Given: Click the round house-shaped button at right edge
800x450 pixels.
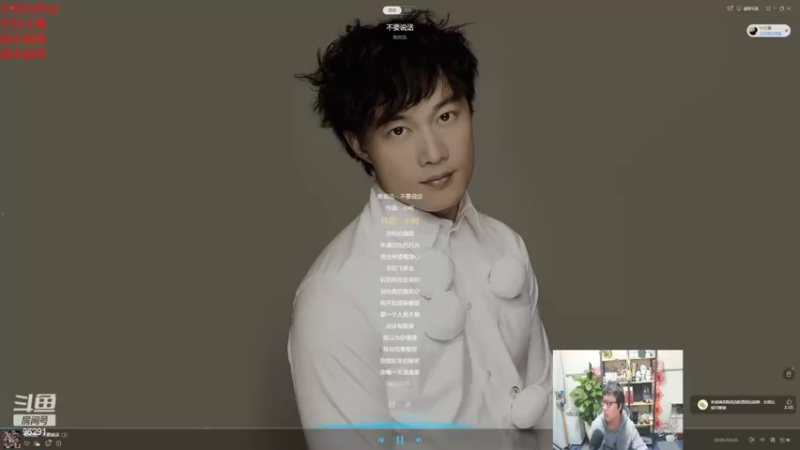Looking at the screenshot, I should click(x=789, y=374).
